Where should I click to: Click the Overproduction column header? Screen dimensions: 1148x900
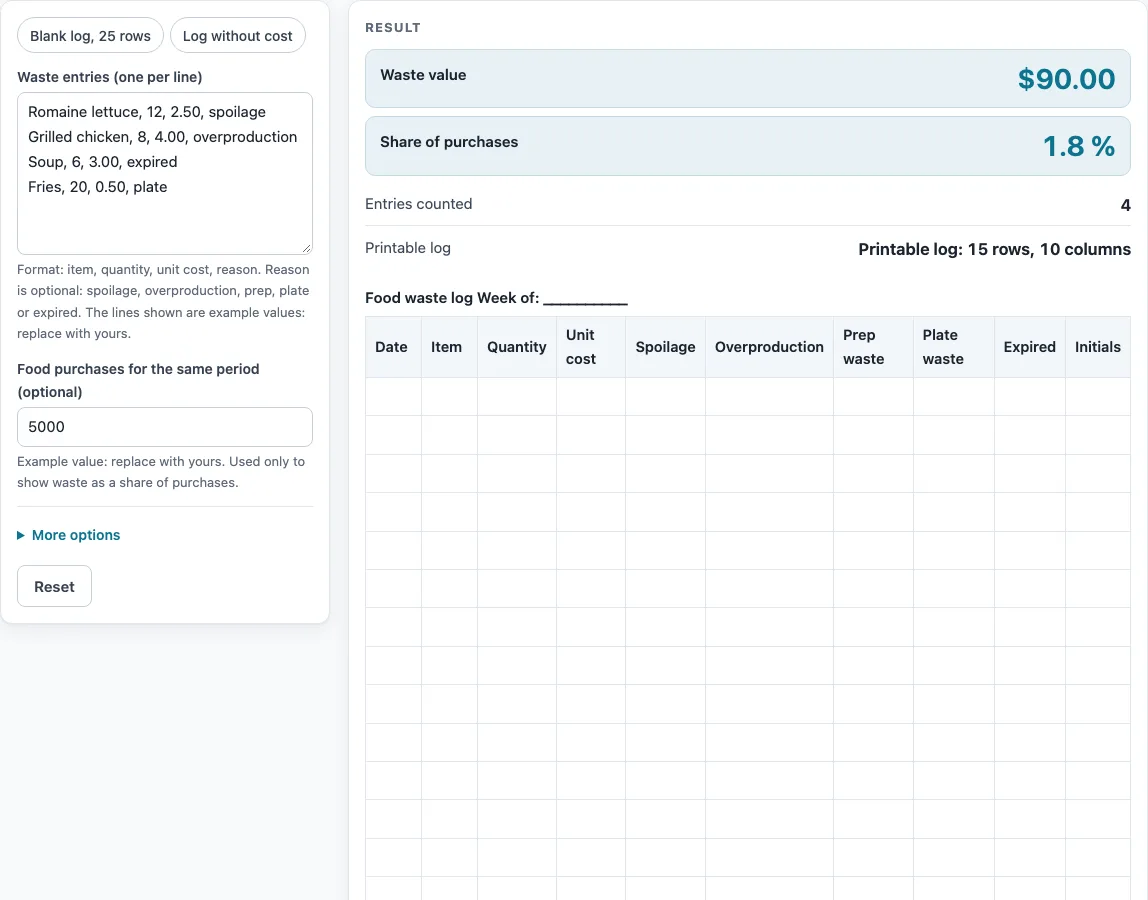(x=769, y=347)
